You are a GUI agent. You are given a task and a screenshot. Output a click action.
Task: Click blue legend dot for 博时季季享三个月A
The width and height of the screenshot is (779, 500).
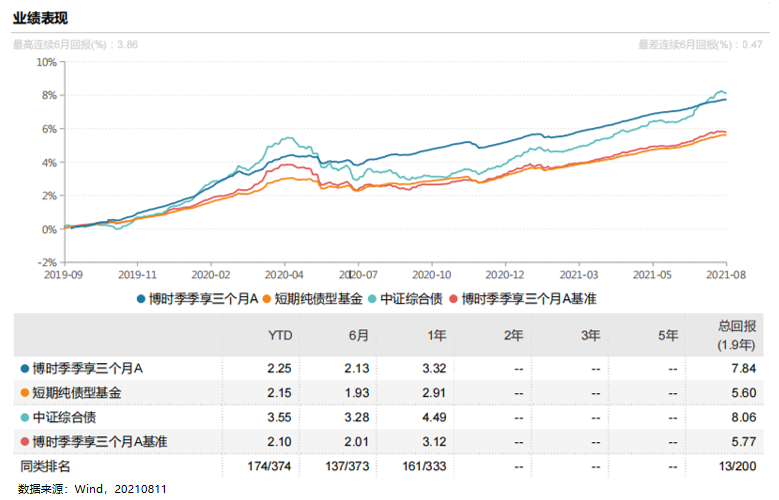coord(142,298)
